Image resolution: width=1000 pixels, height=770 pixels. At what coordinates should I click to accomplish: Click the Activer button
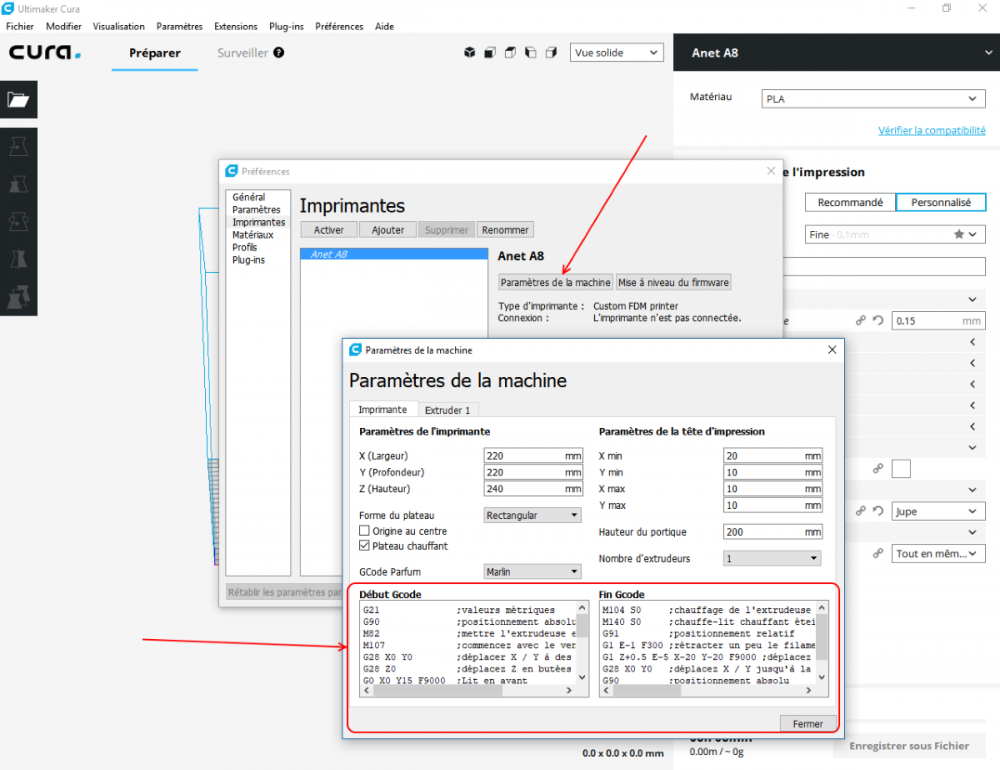click(328, 230)
